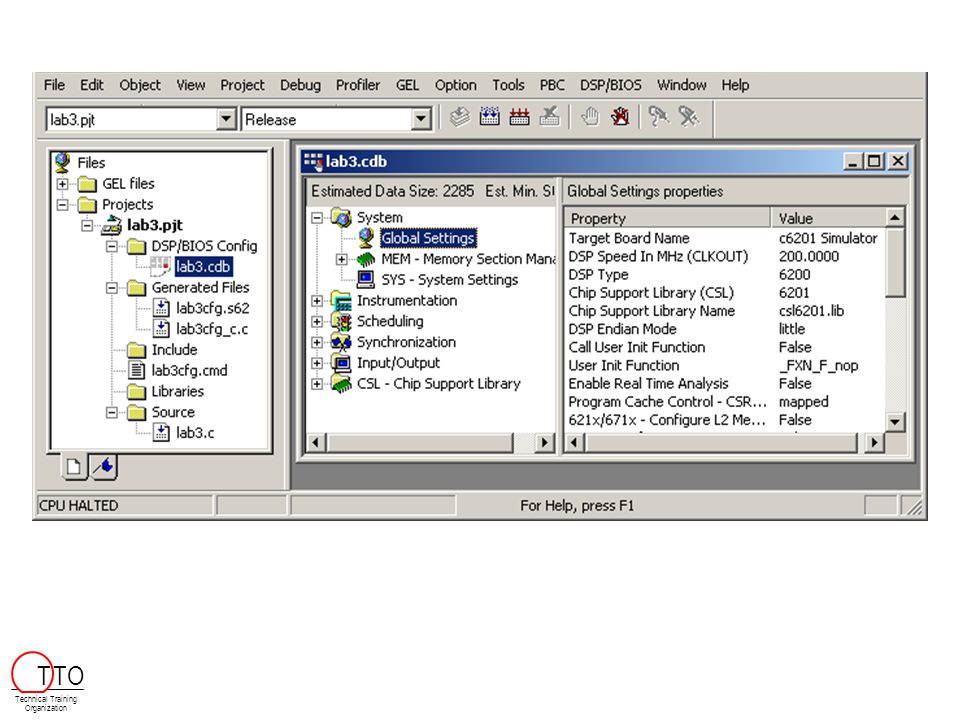This screenshot has height=720, width=960.
Task: Click the Property column header
Action: pos(668,218)
